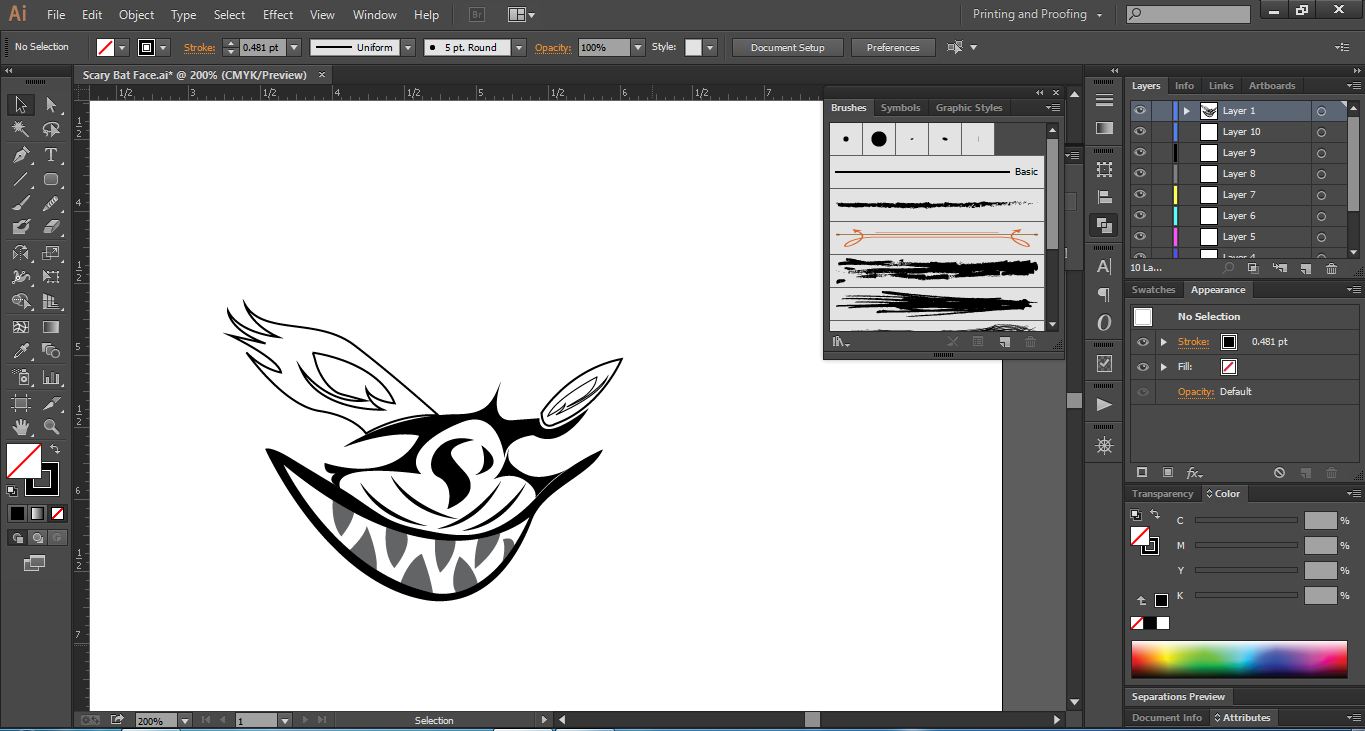Click the Preferences button
This screenshot has height=731, width=1365.
(x=892, y=47)
